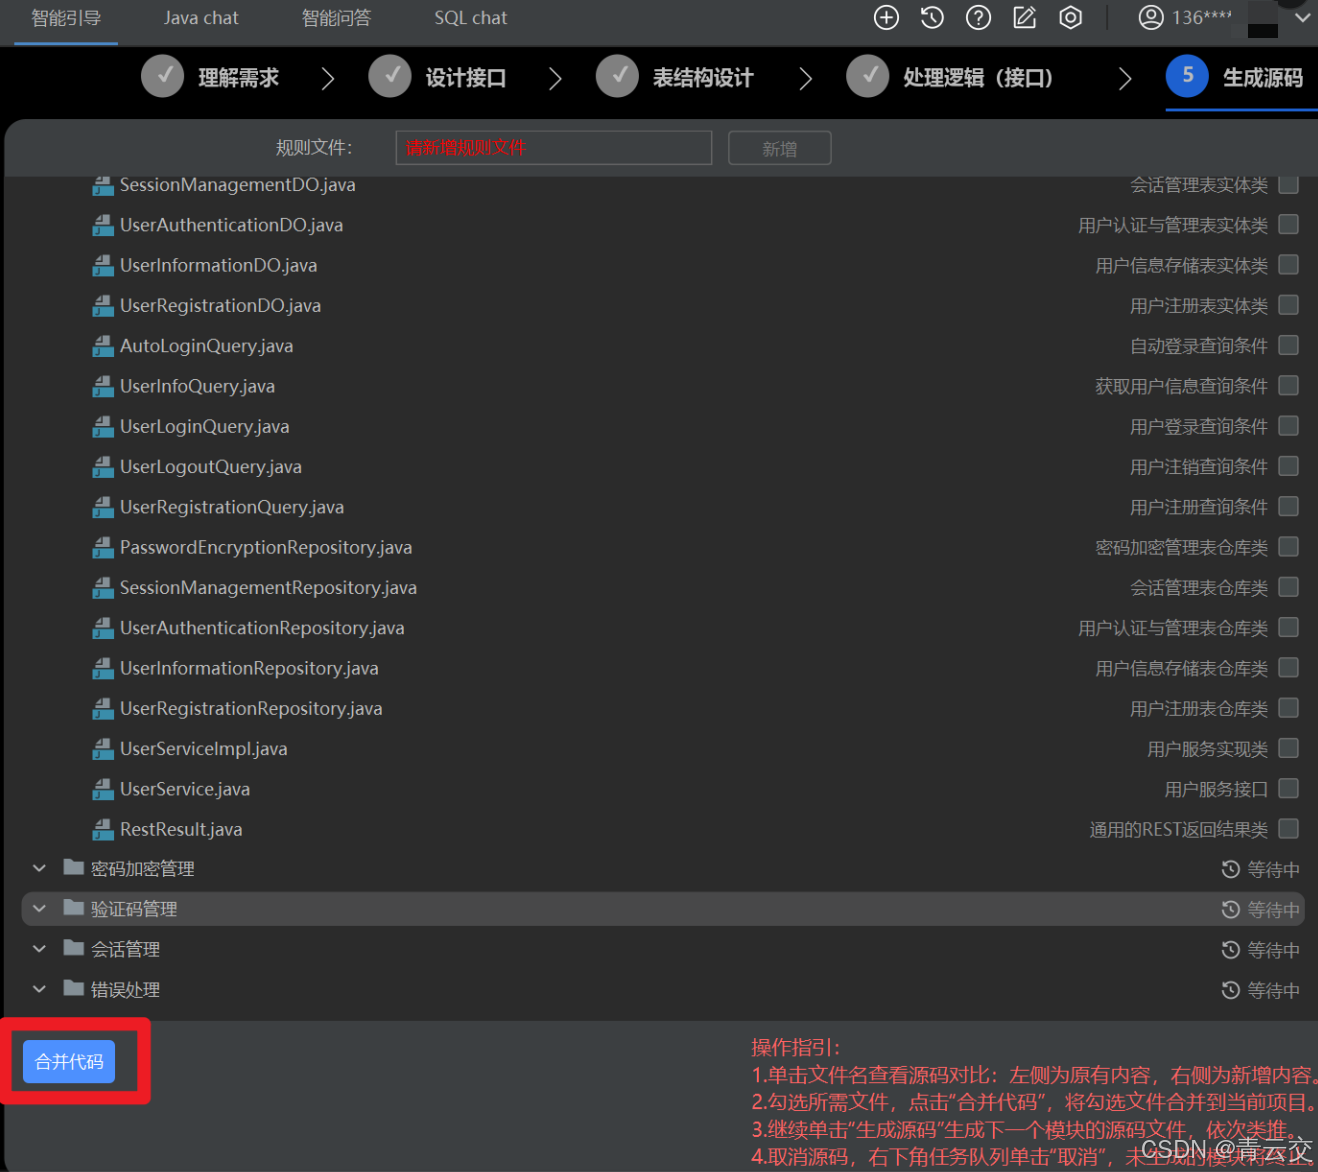Click the 规则文件 input field

(554, 148)
